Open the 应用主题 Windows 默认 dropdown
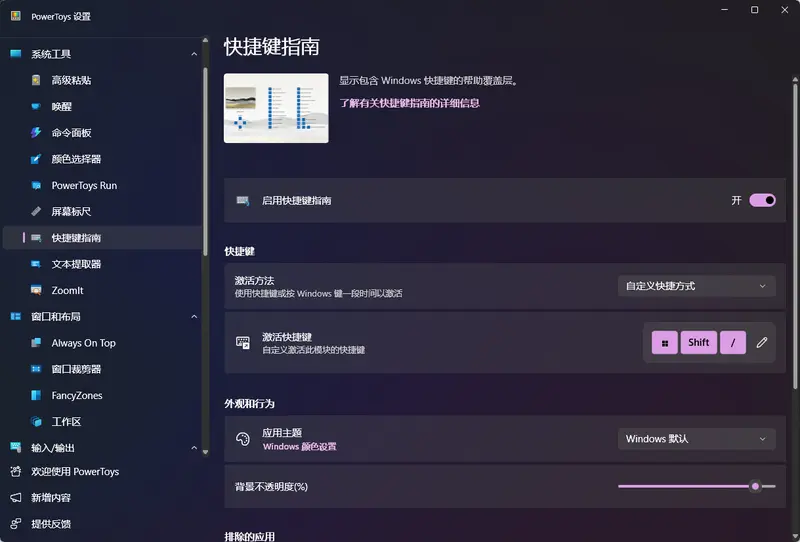This screenshot has height=542, width=800. pyautogui.click(x=696, y=439)
